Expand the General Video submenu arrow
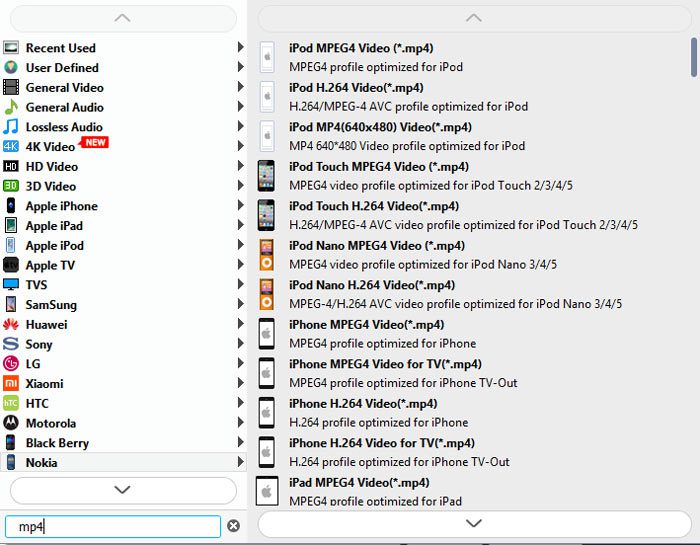The image size is (700, 545). point(241,87)
